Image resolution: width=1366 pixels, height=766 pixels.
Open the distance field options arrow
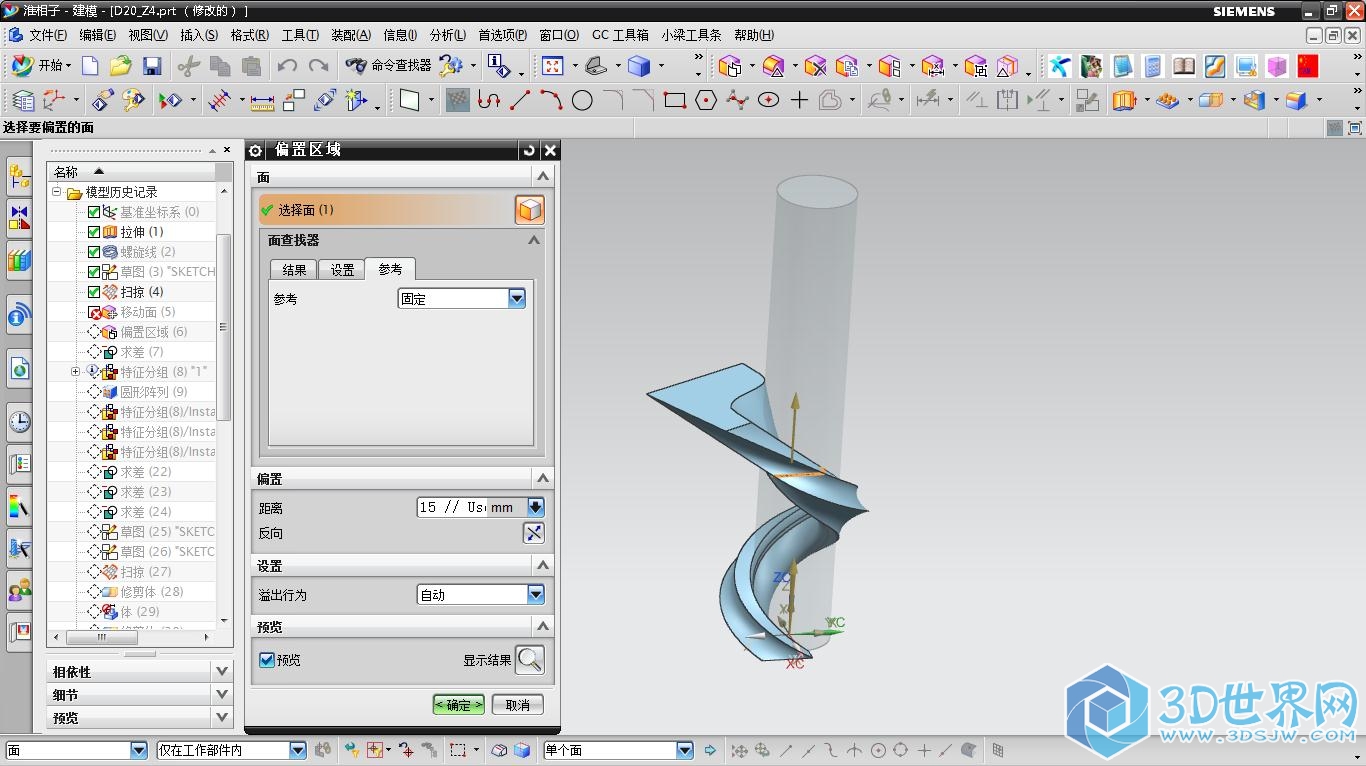(536, 507)
